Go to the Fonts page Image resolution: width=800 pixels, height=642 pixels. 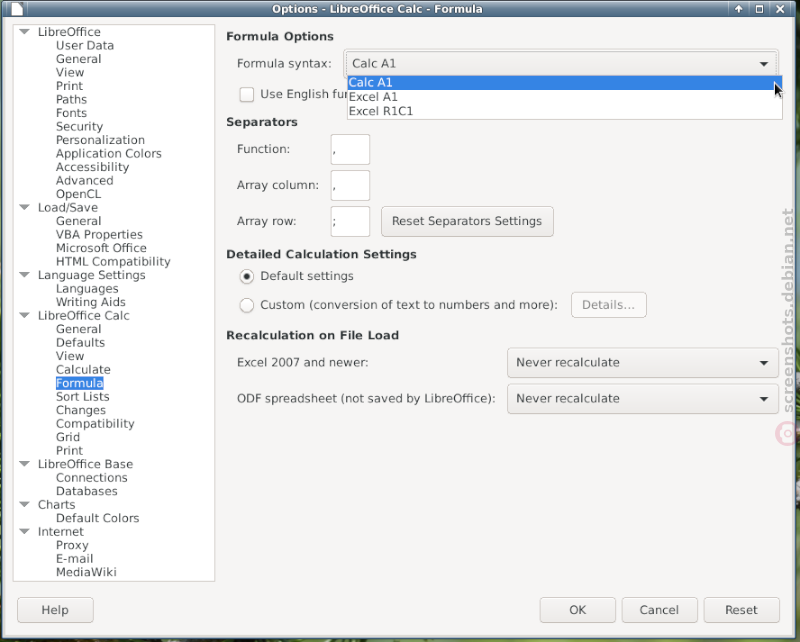(71, 113)
